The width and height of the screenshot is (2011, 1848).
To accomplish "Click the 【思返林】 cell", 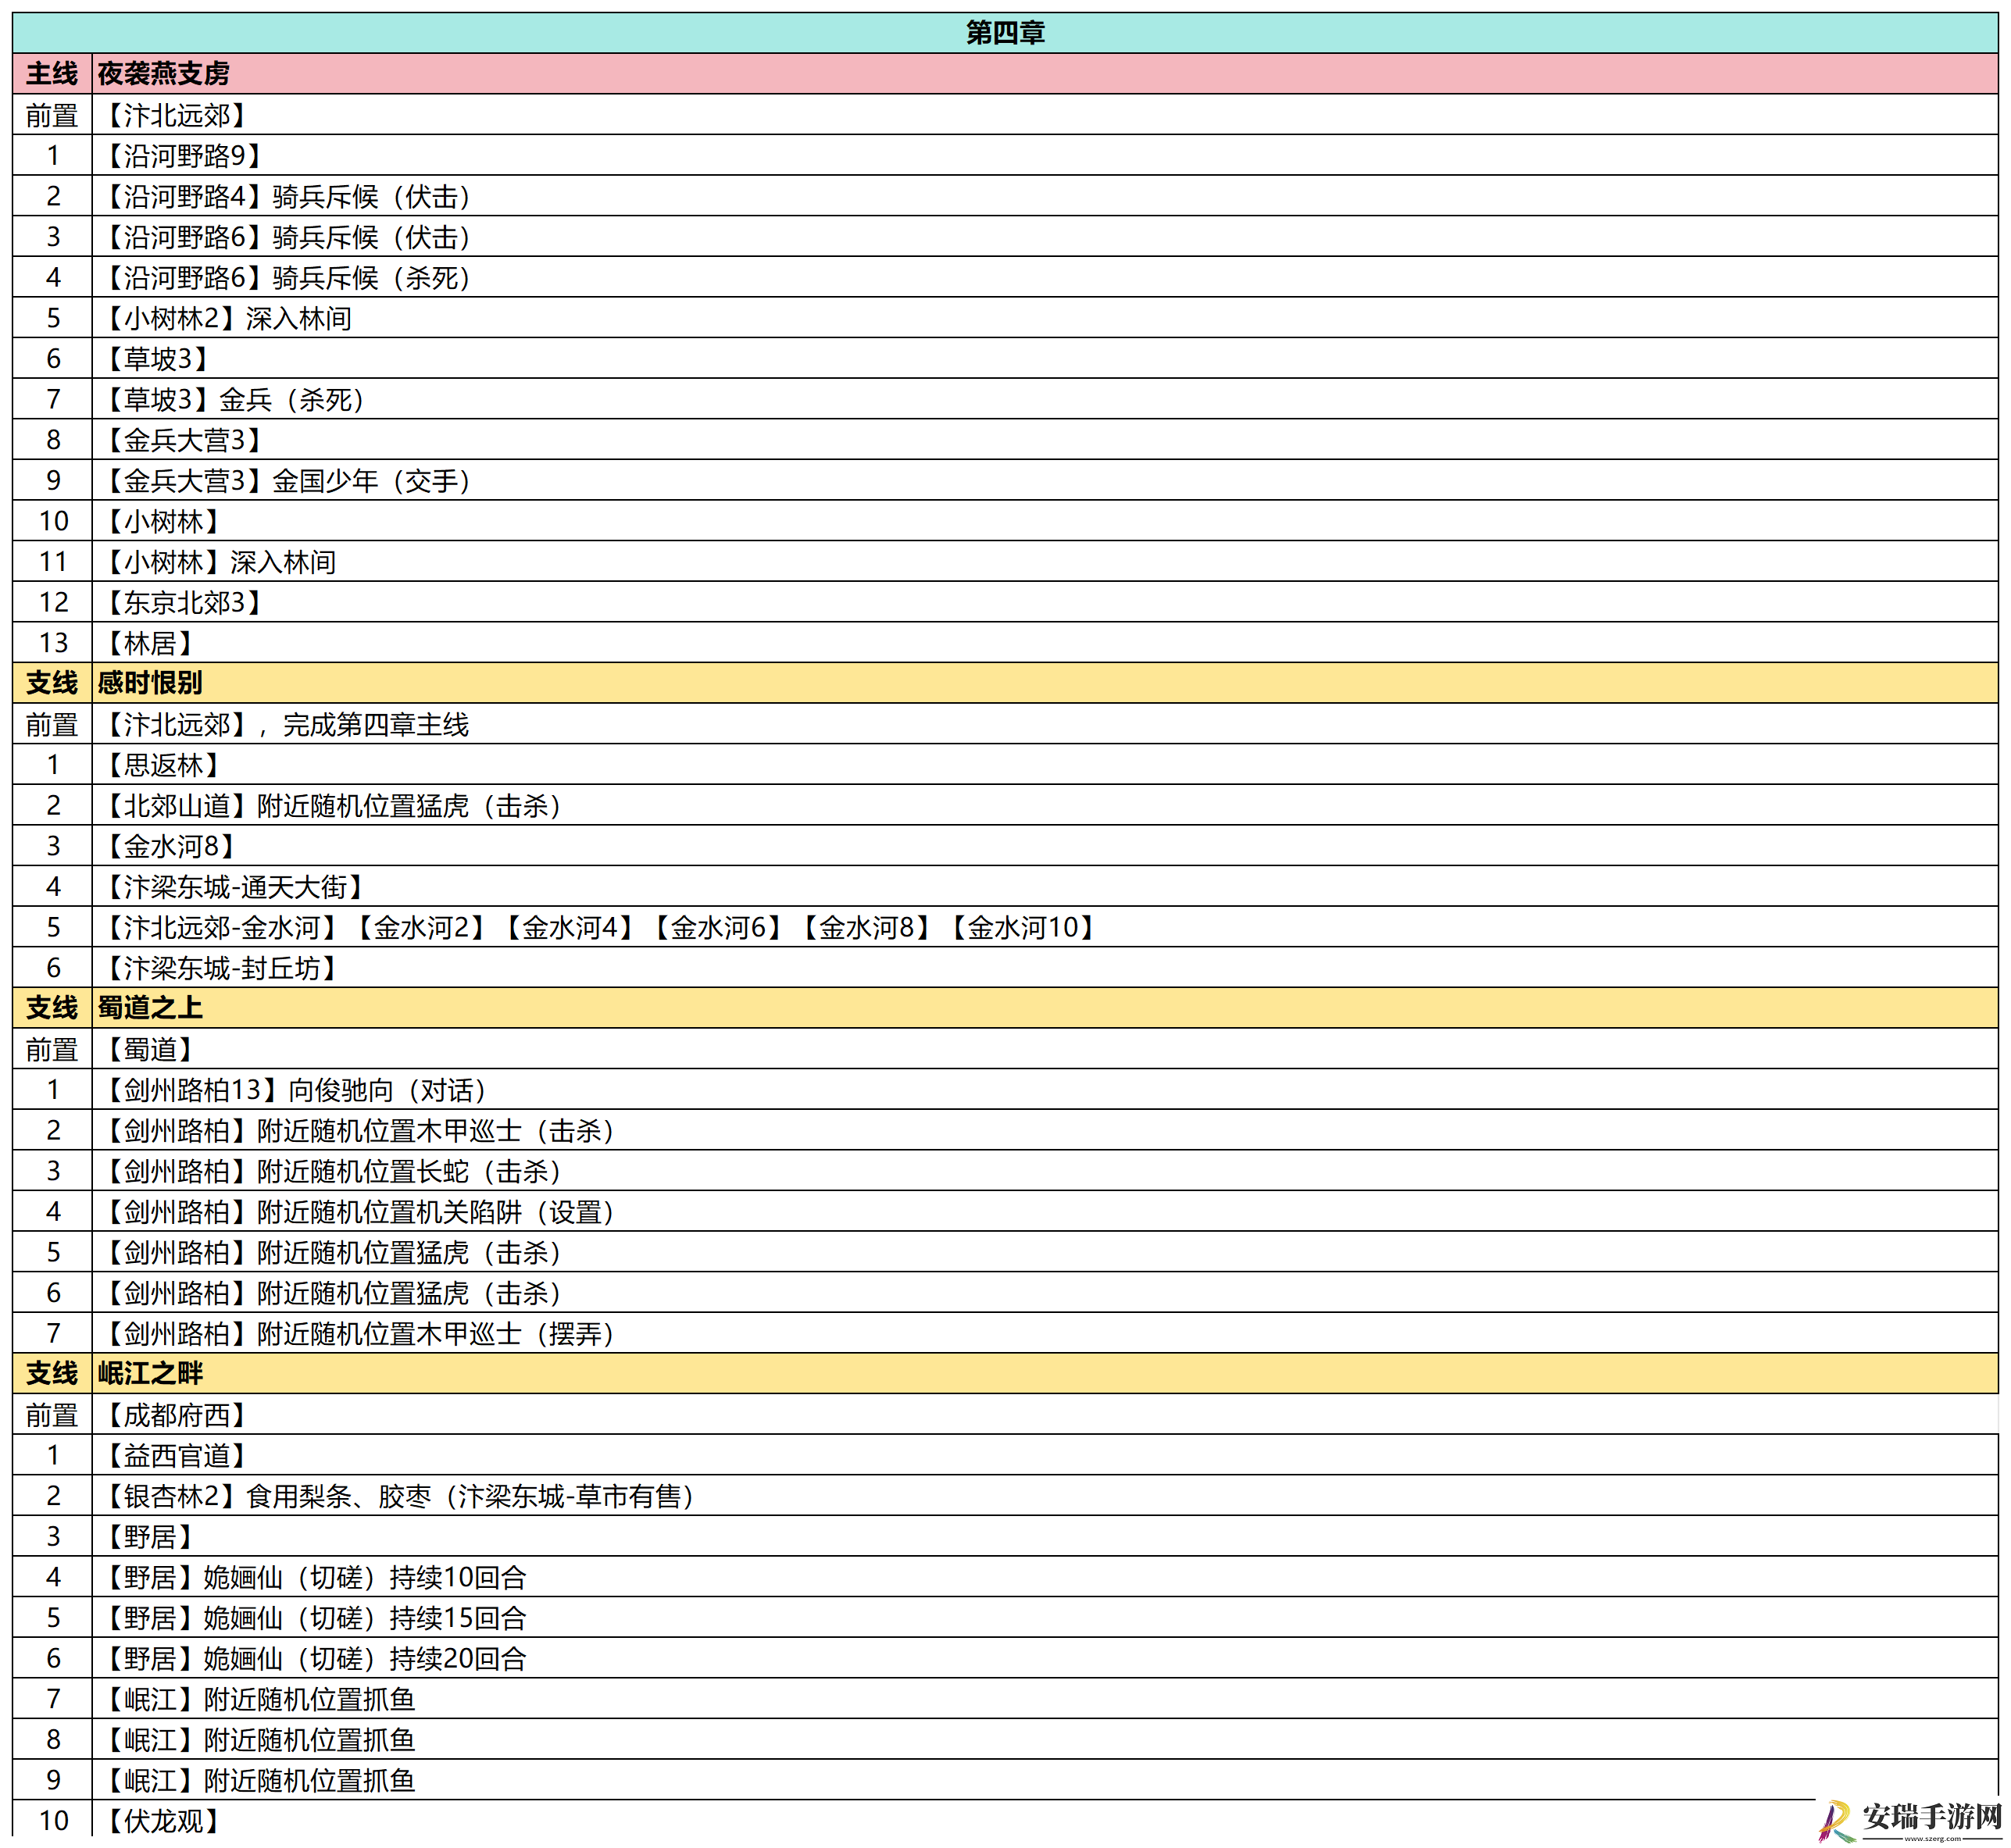I will coord(1045,765).
